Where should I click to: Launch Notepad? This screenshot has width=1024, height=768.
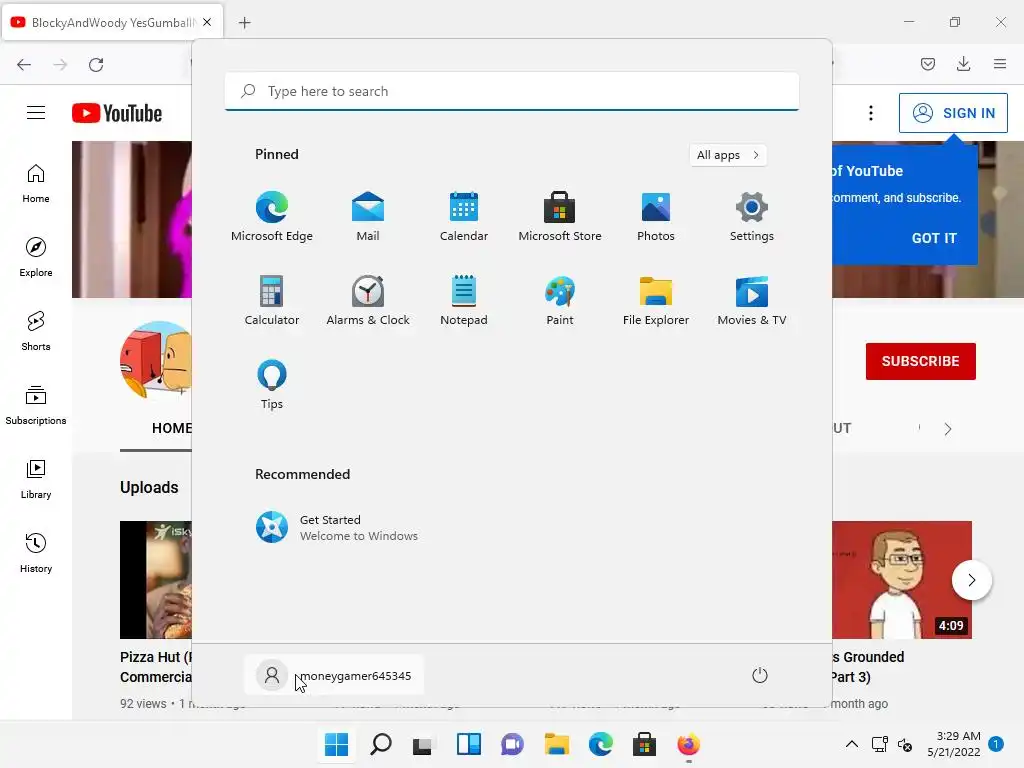click(x=464, y=301)
